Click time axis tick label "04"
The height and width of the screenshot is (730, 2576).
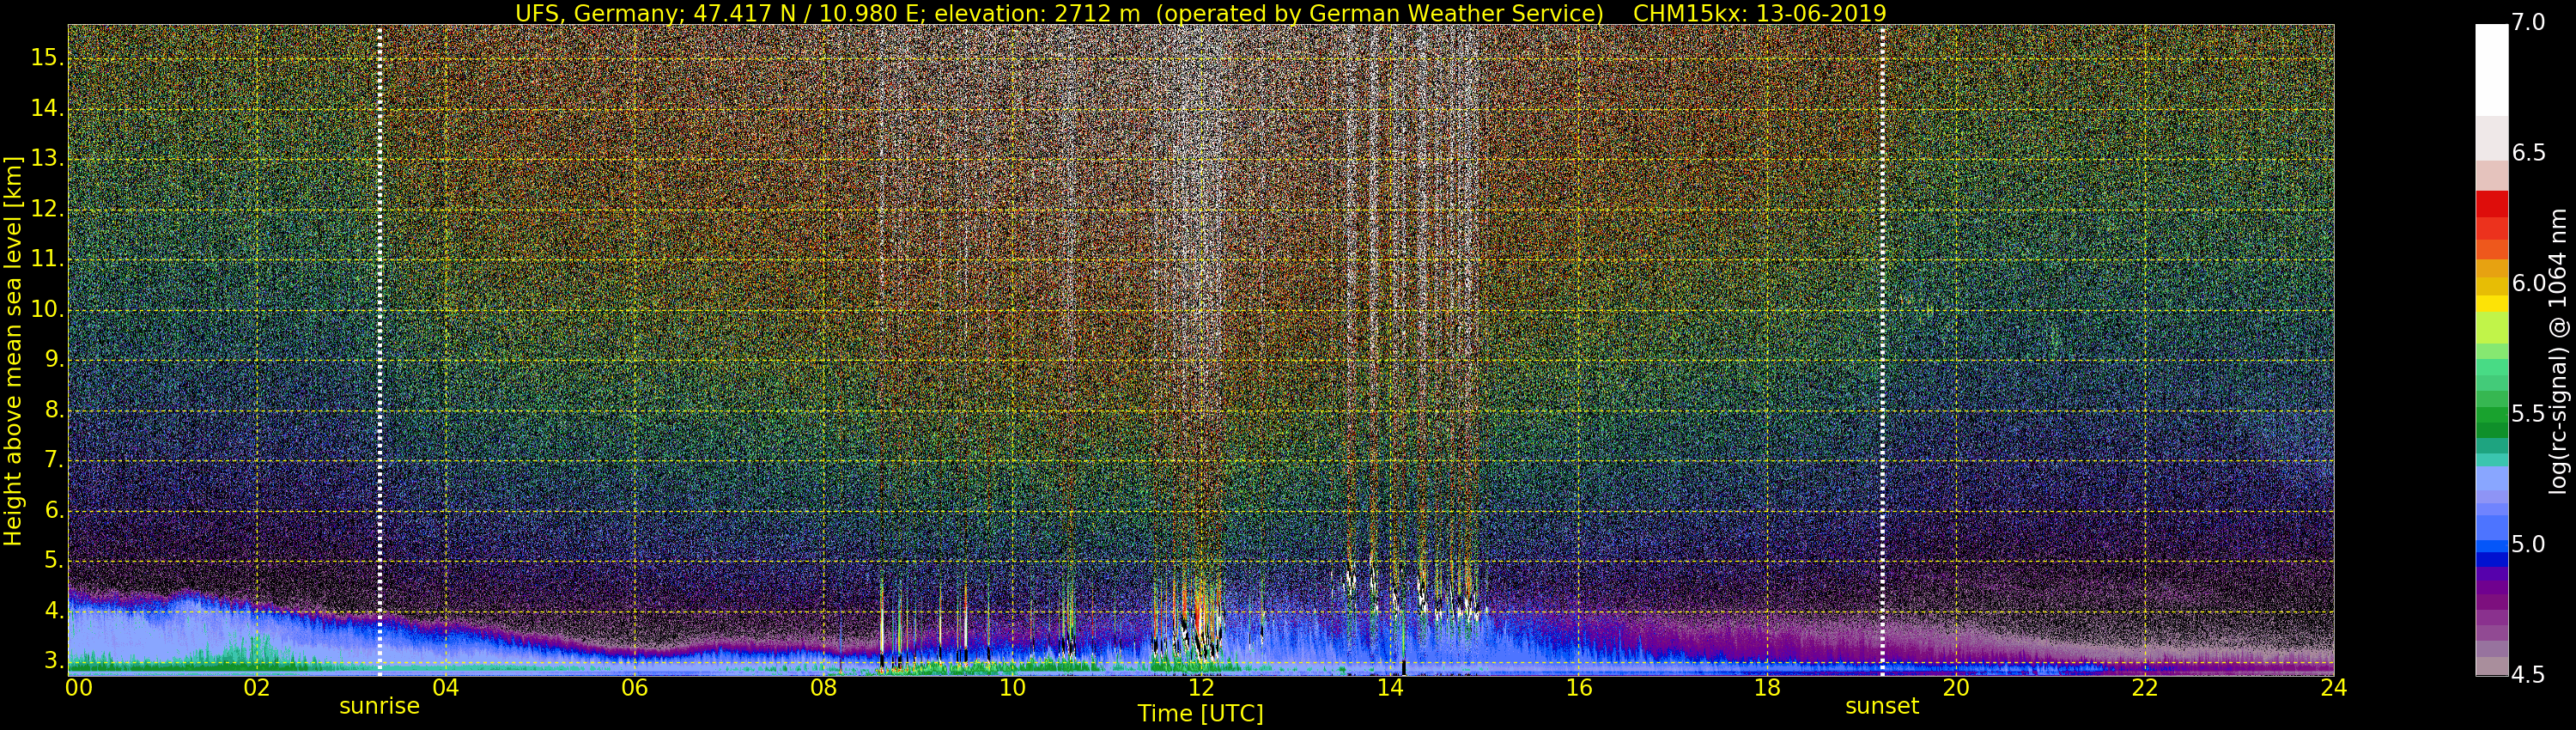pos(445,688)
